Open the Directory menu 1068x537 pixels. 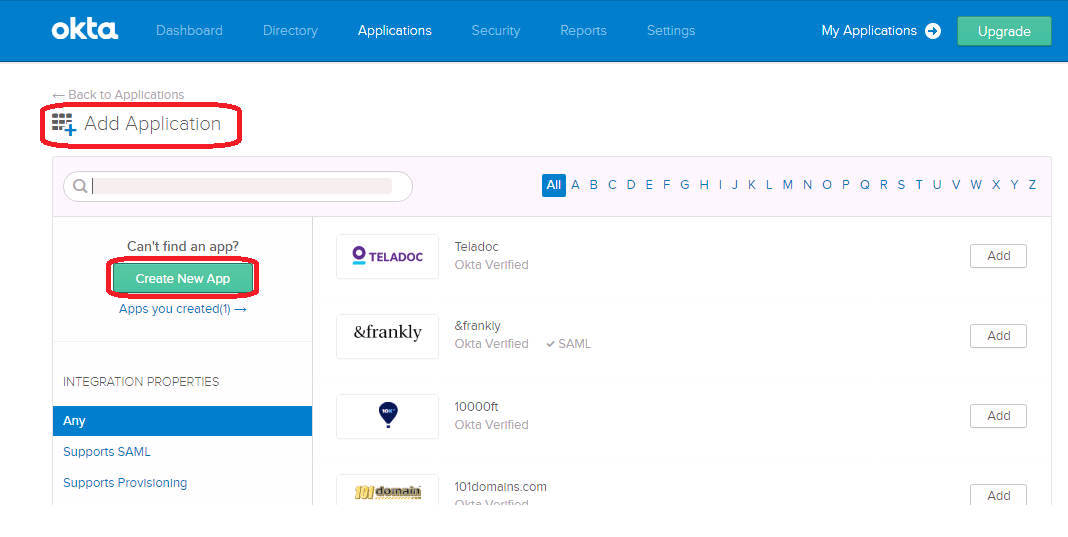290,31
